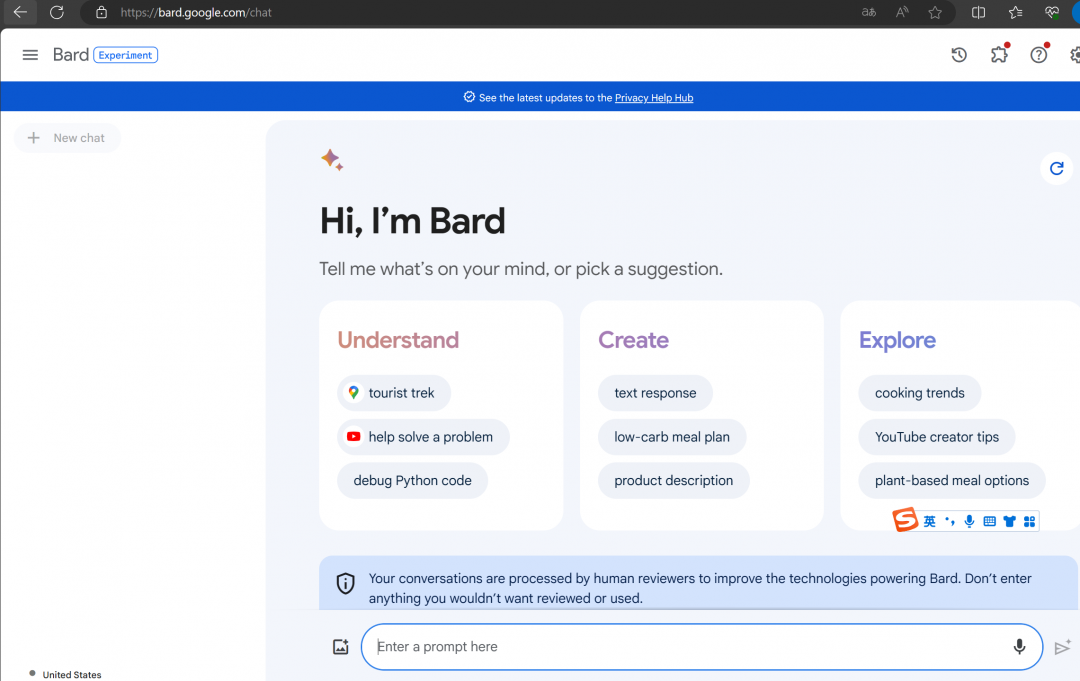This screenshot has width=1080, height=681.
Task: Open the extensions puzzle icon
Action: coord(999,55)
